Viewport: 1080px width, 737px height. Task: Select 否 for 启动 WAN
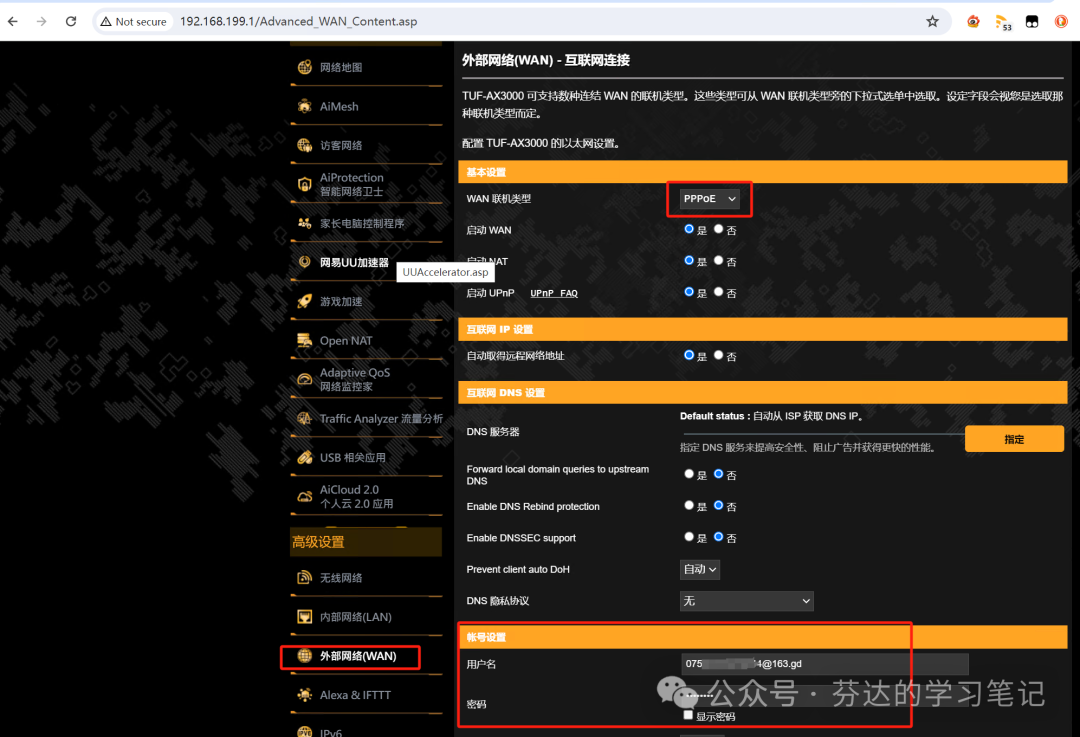pos(718,229)
